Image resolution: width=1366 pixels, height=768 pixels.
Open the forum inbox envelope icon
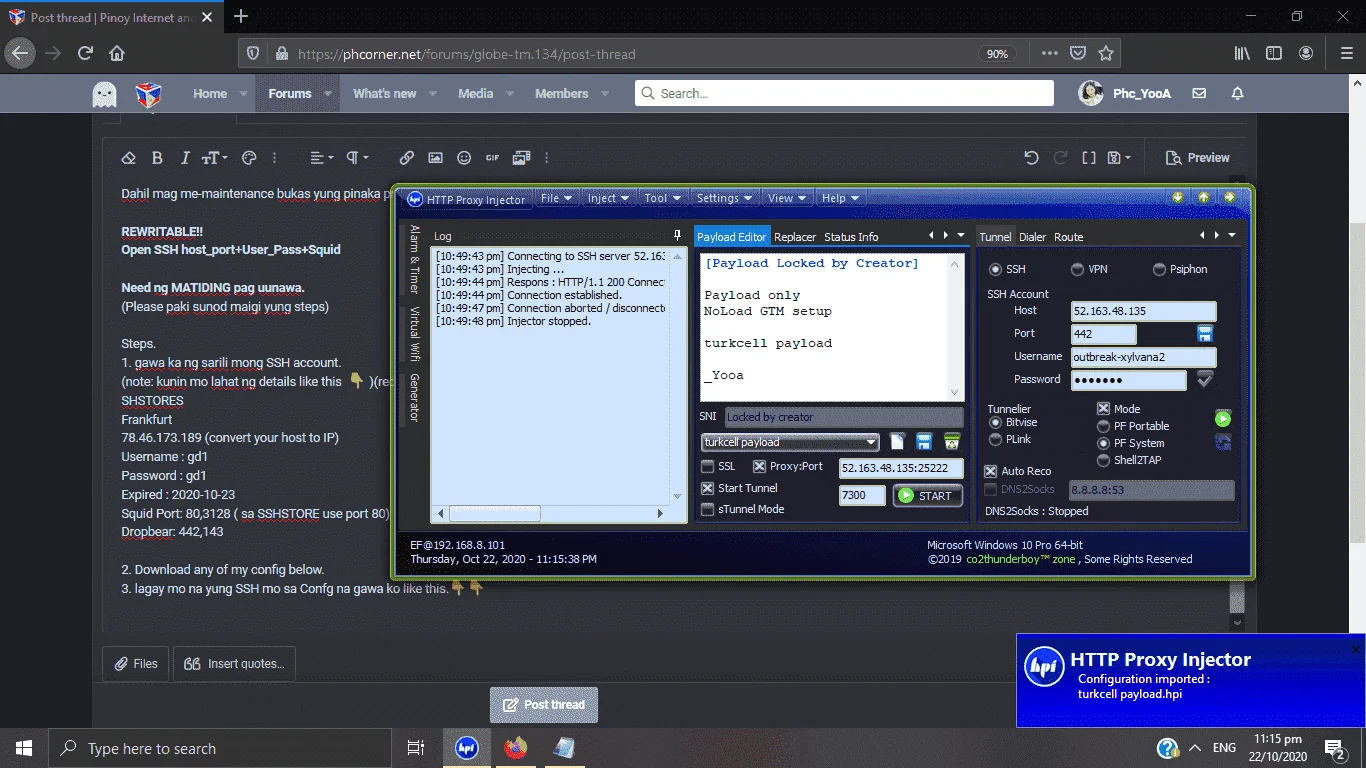tap(1199, 93)
